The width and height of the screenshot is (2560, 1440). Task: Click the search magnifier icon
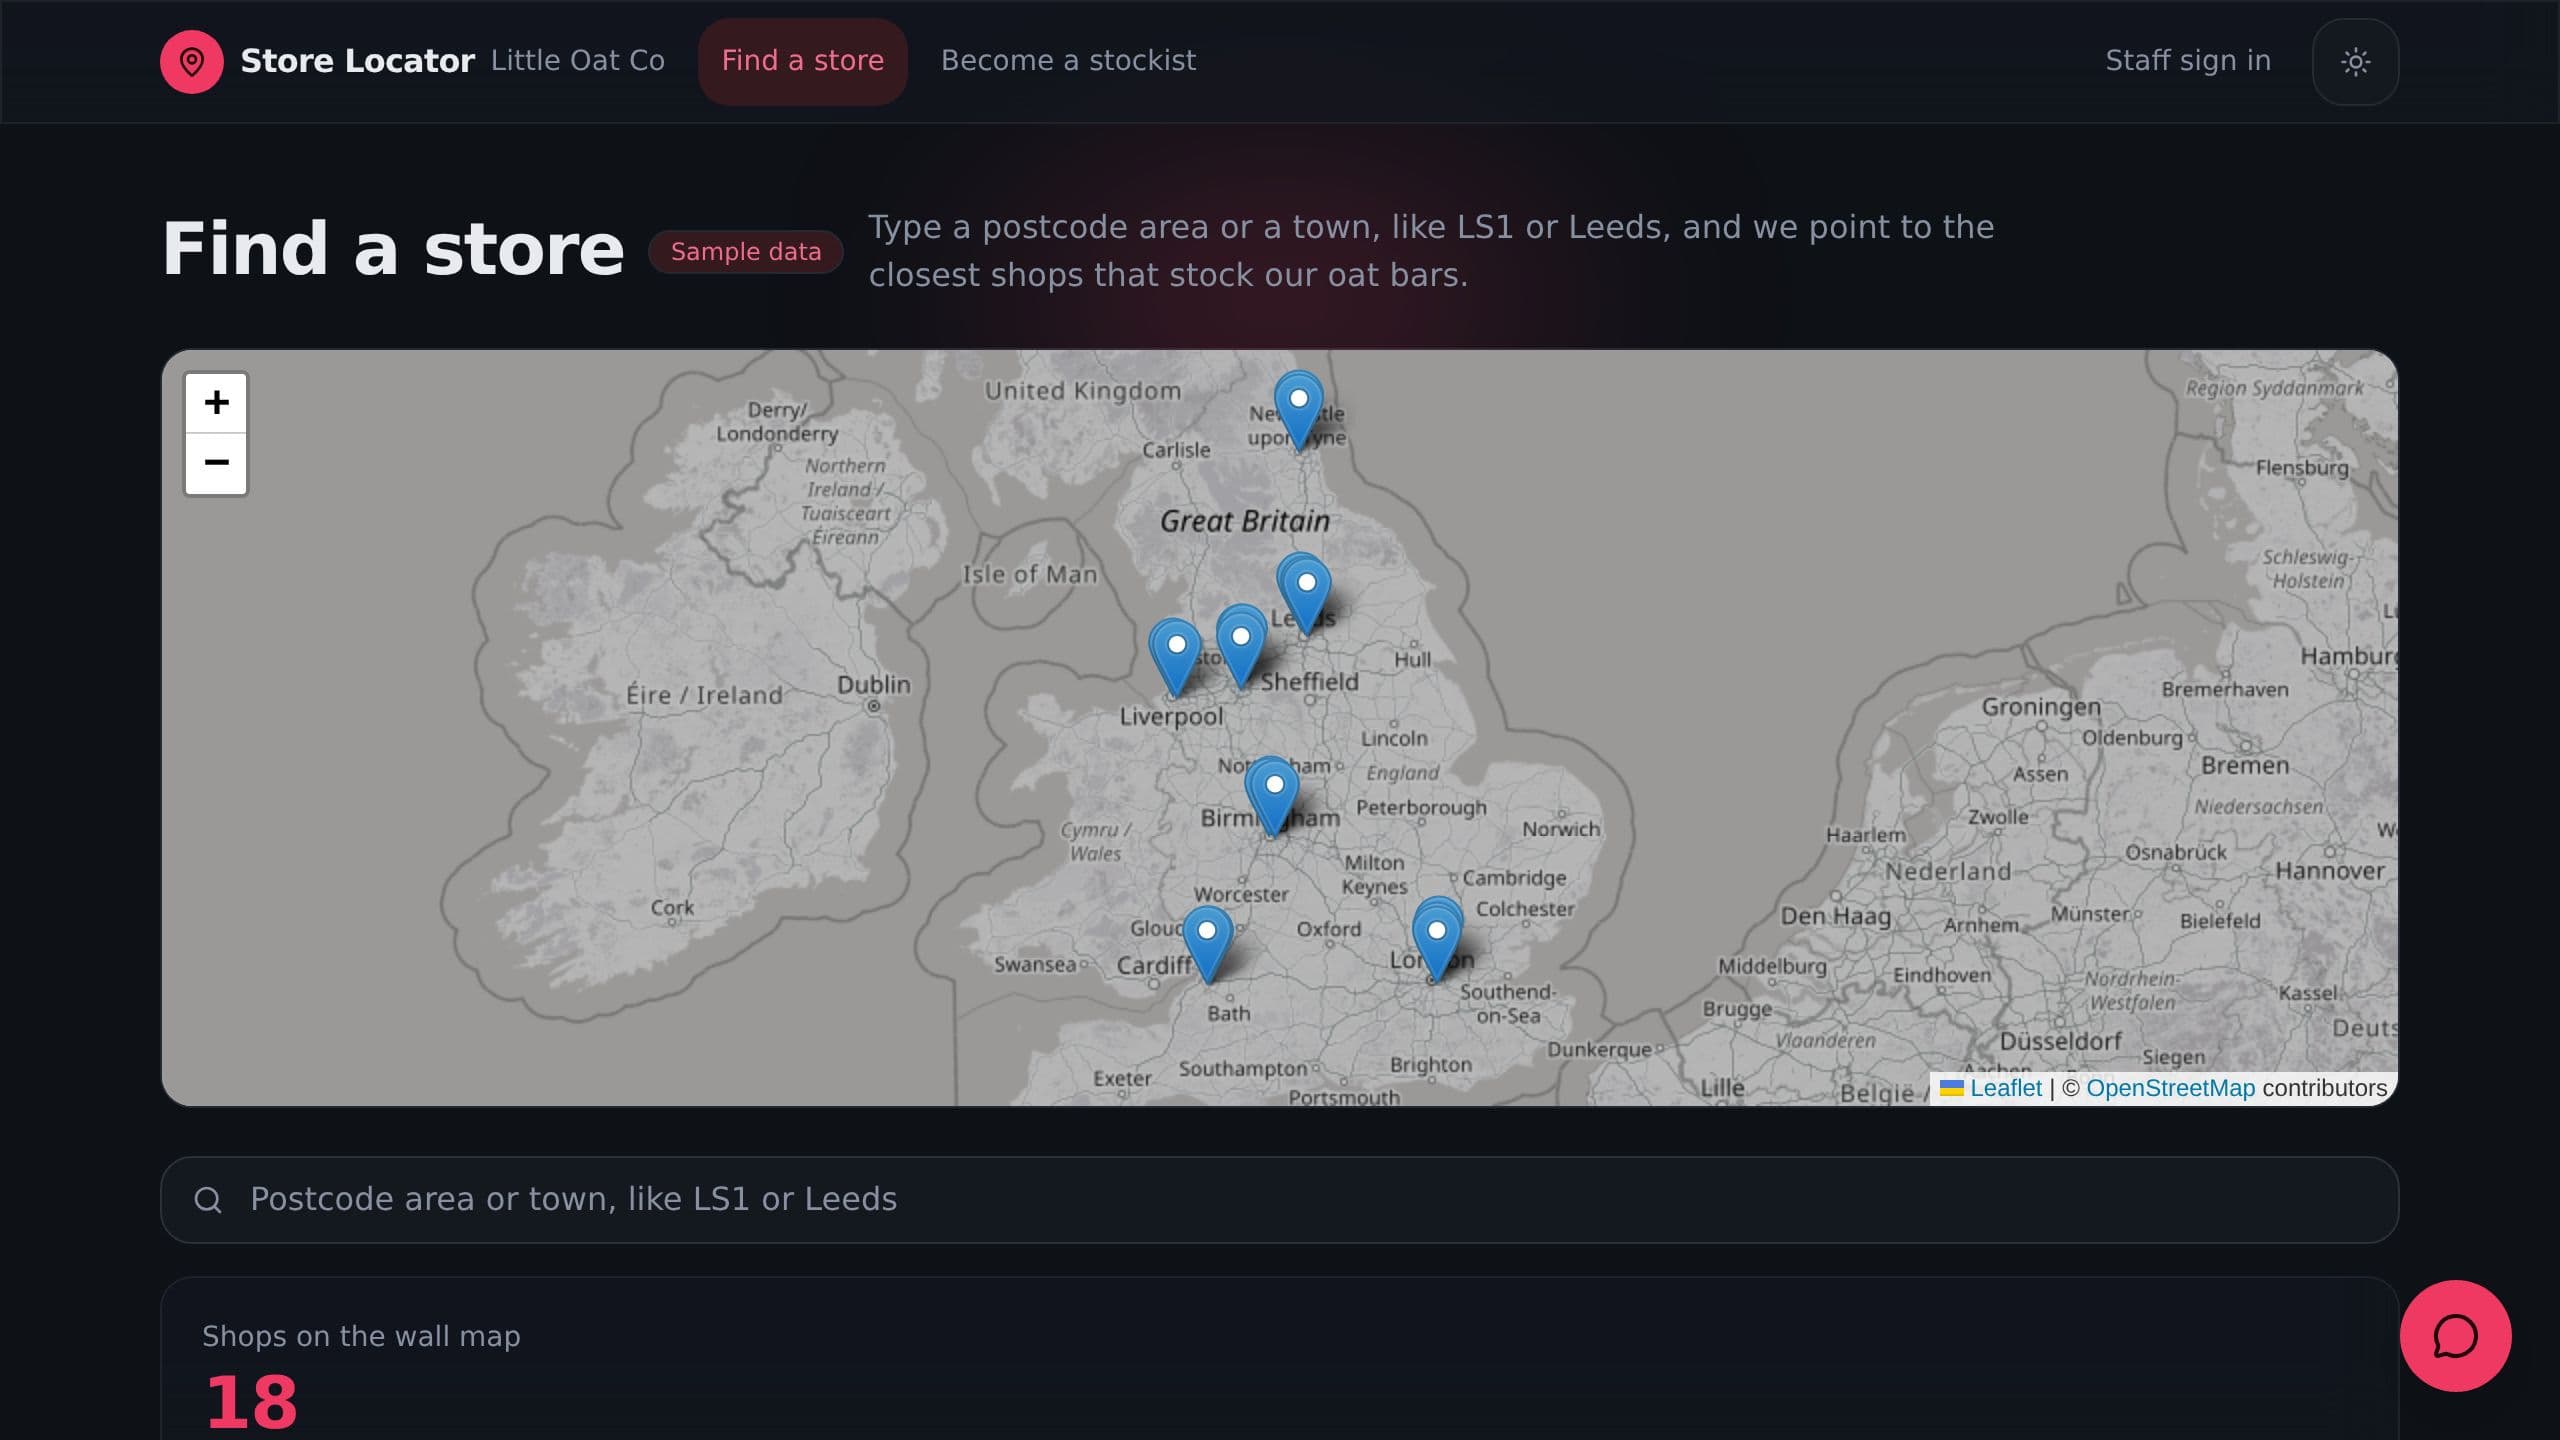[208, 1199]
